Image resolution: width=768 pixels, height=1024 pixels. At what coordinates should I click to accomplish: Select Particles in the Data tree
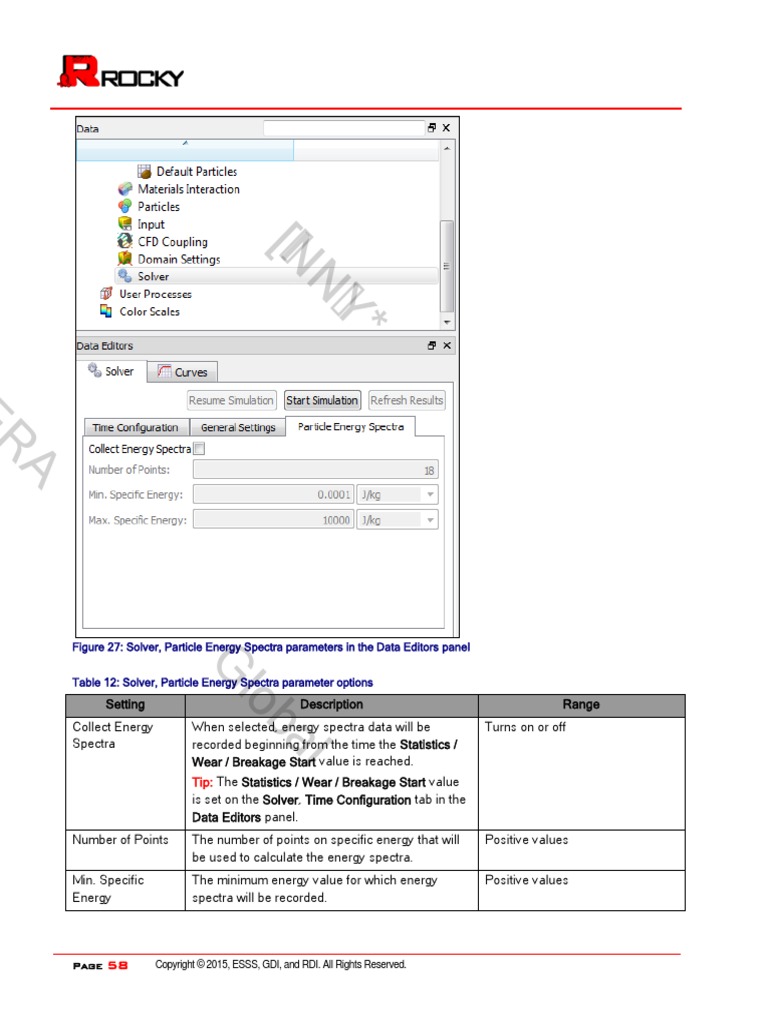[159, 206]
